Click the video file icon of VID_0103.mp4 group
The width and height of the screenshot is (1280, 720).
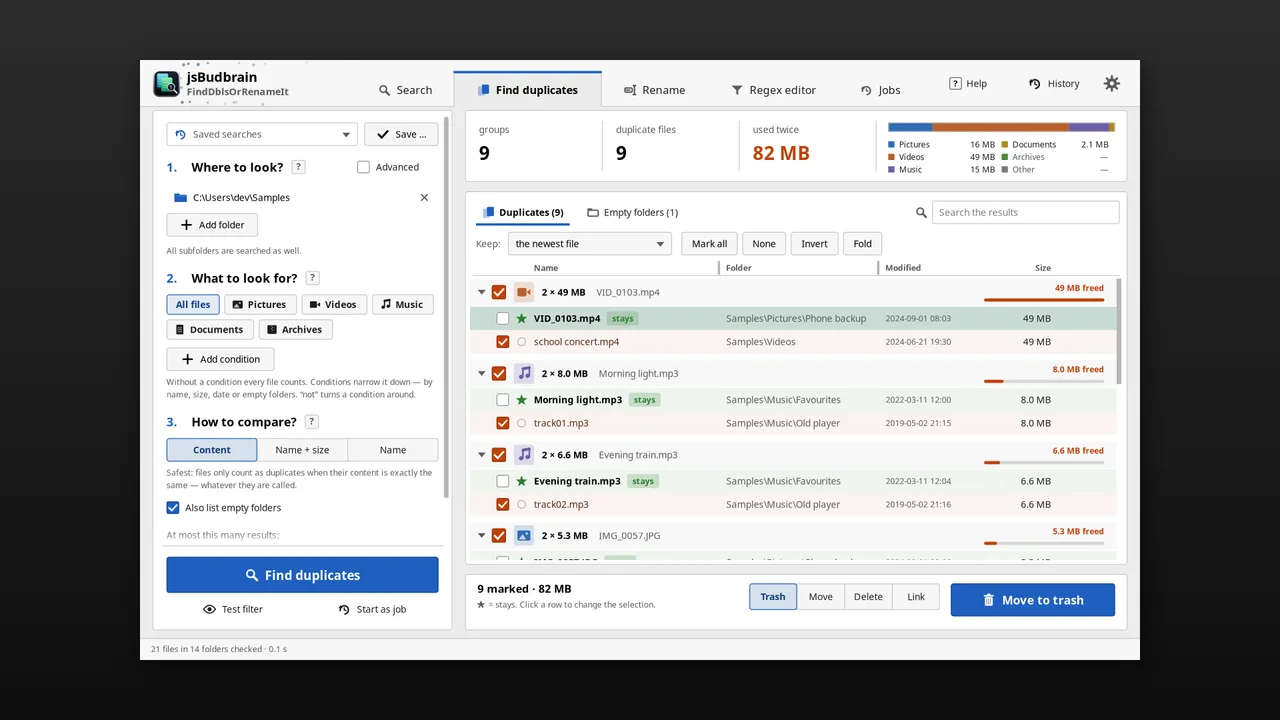click(x=524, y=292)
